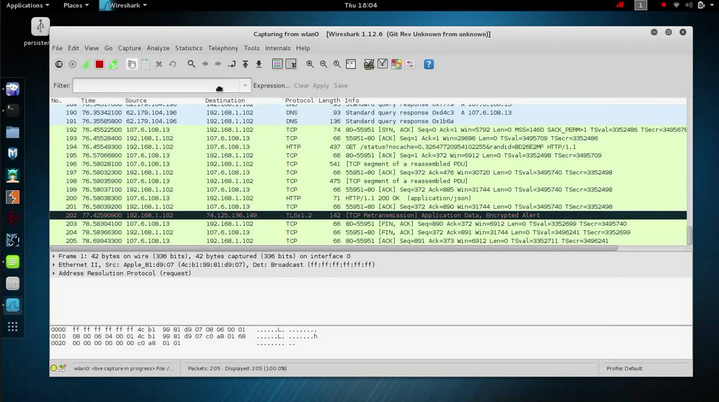Open the Statistics menu

point(188,48)
